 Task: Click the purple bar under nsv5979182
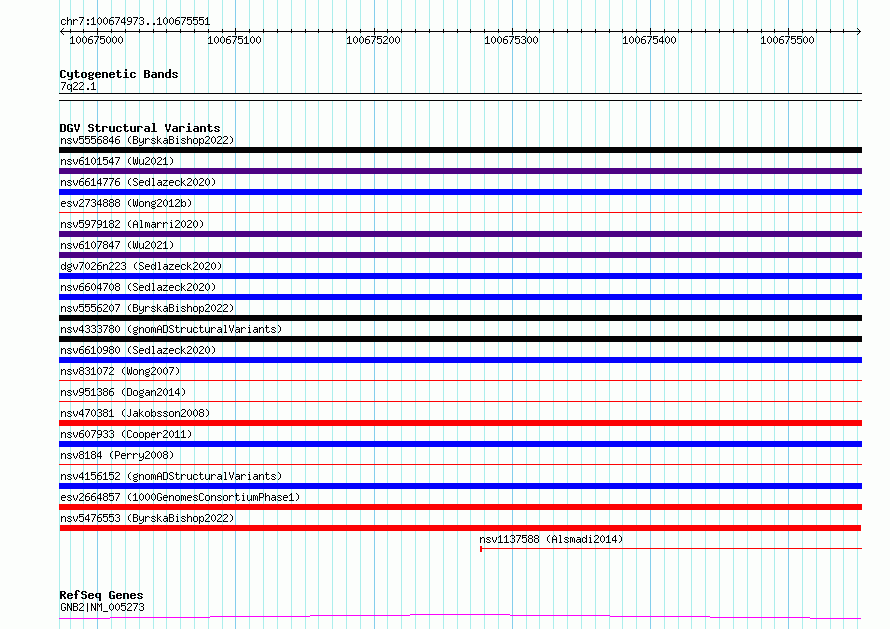click(x=460, y=234)
